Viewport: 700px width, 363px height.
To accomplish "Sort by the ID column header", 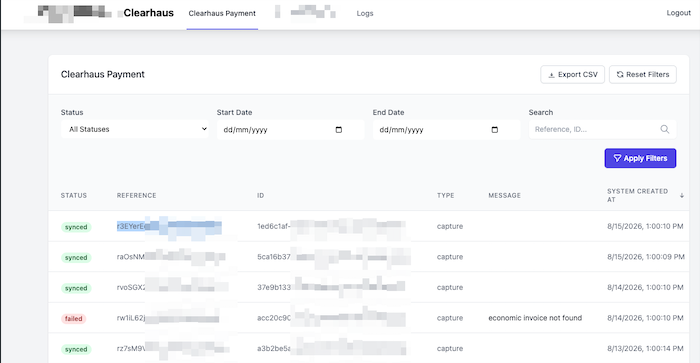I will coord(260,196).
